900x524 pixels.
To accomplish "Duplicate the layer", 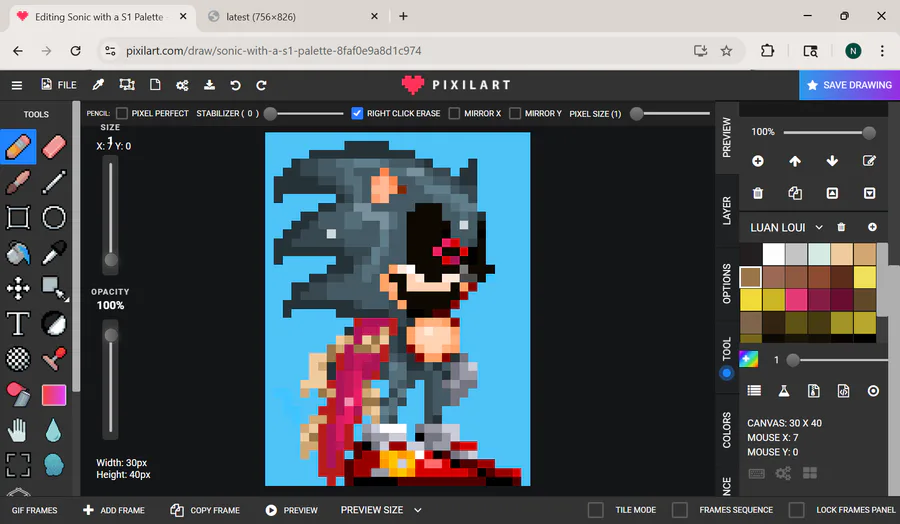I will point(795,193).
